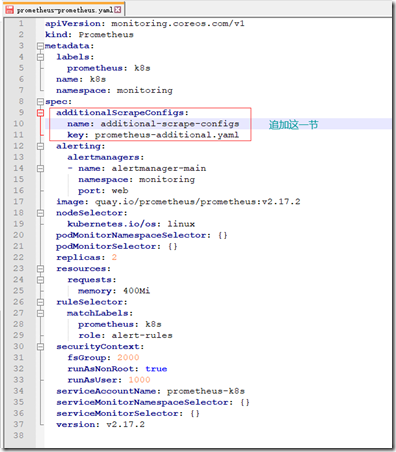Click on 'namespace: monitoring' in metadata
The image size is (396, 452).
click(114, 90)
